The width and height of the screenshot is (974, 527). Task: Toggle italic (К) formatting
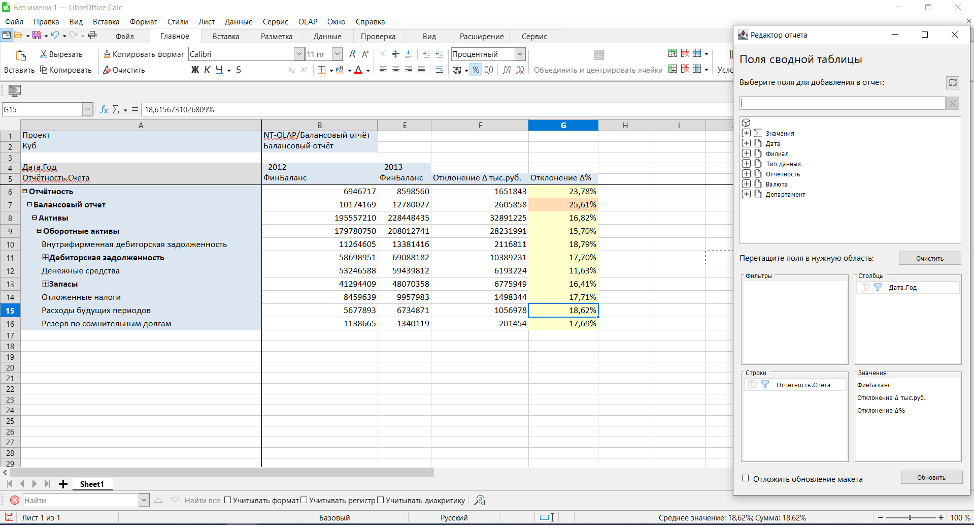(207, 70)
